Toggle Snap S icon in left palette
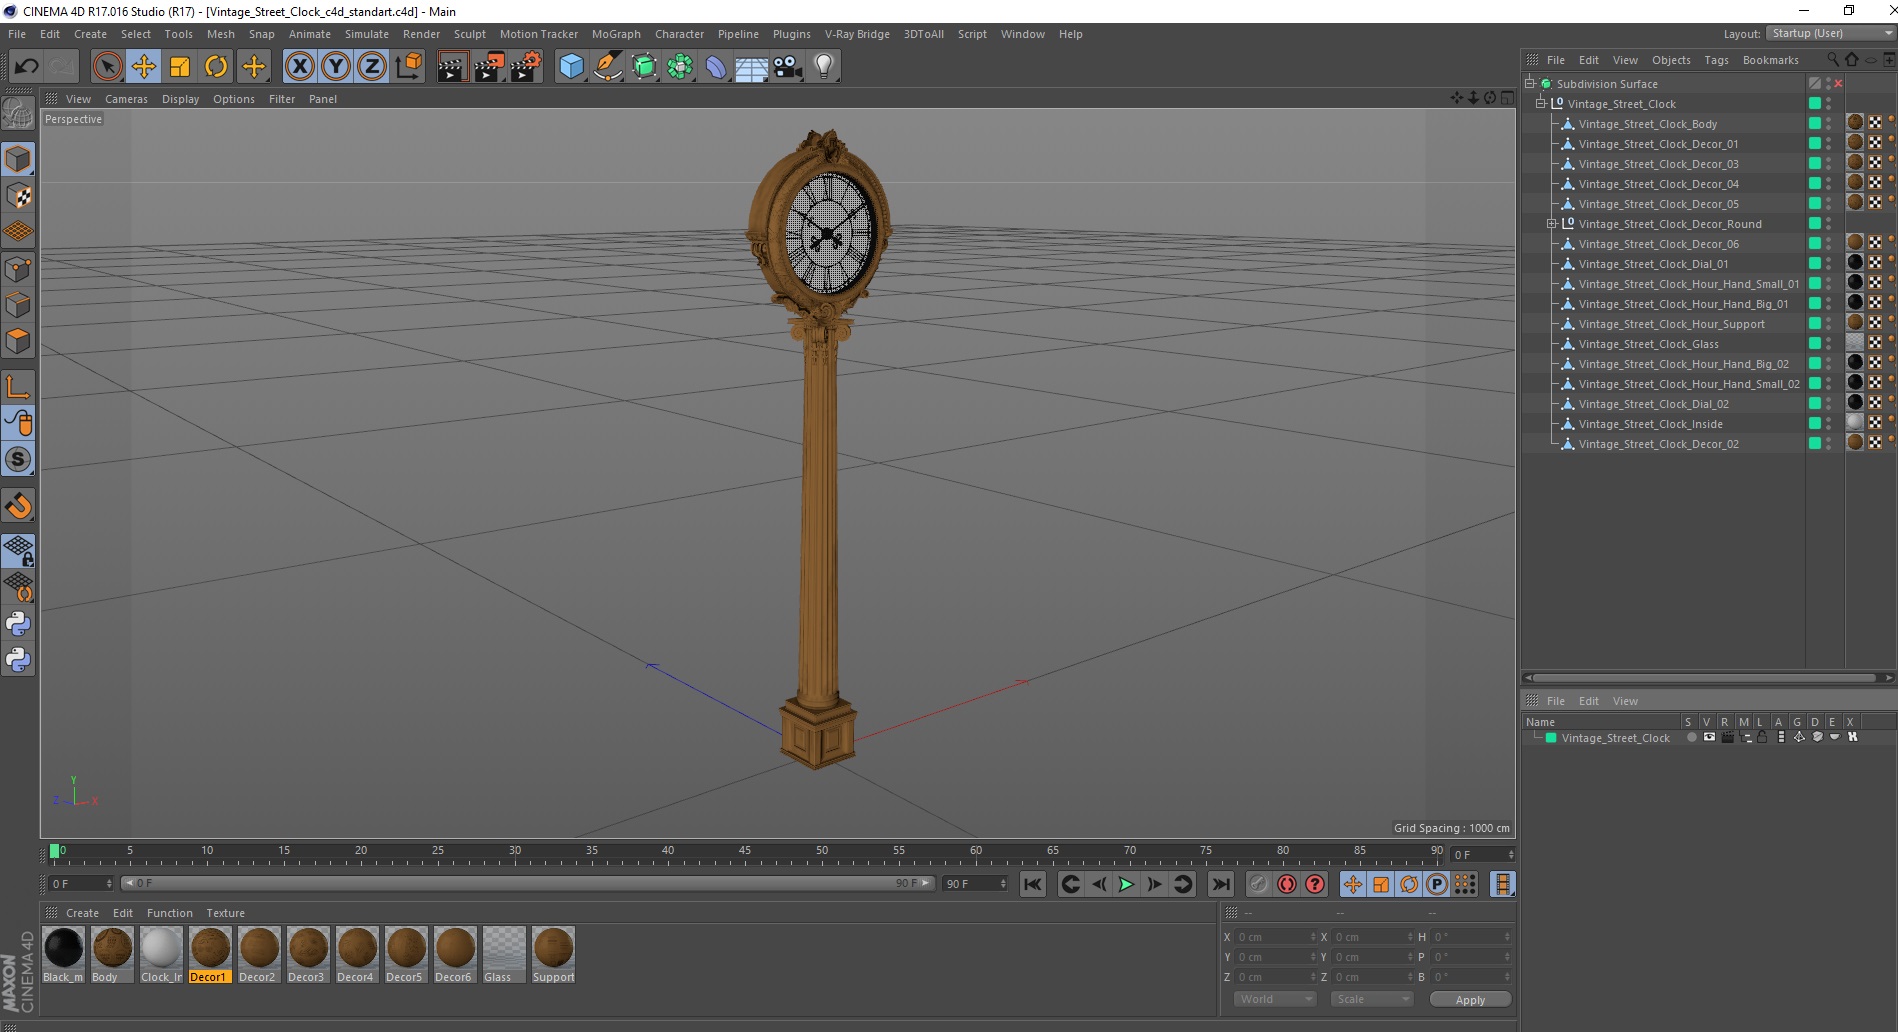Viewport: 1898px width, 1032px height. [x=18, y=459]
